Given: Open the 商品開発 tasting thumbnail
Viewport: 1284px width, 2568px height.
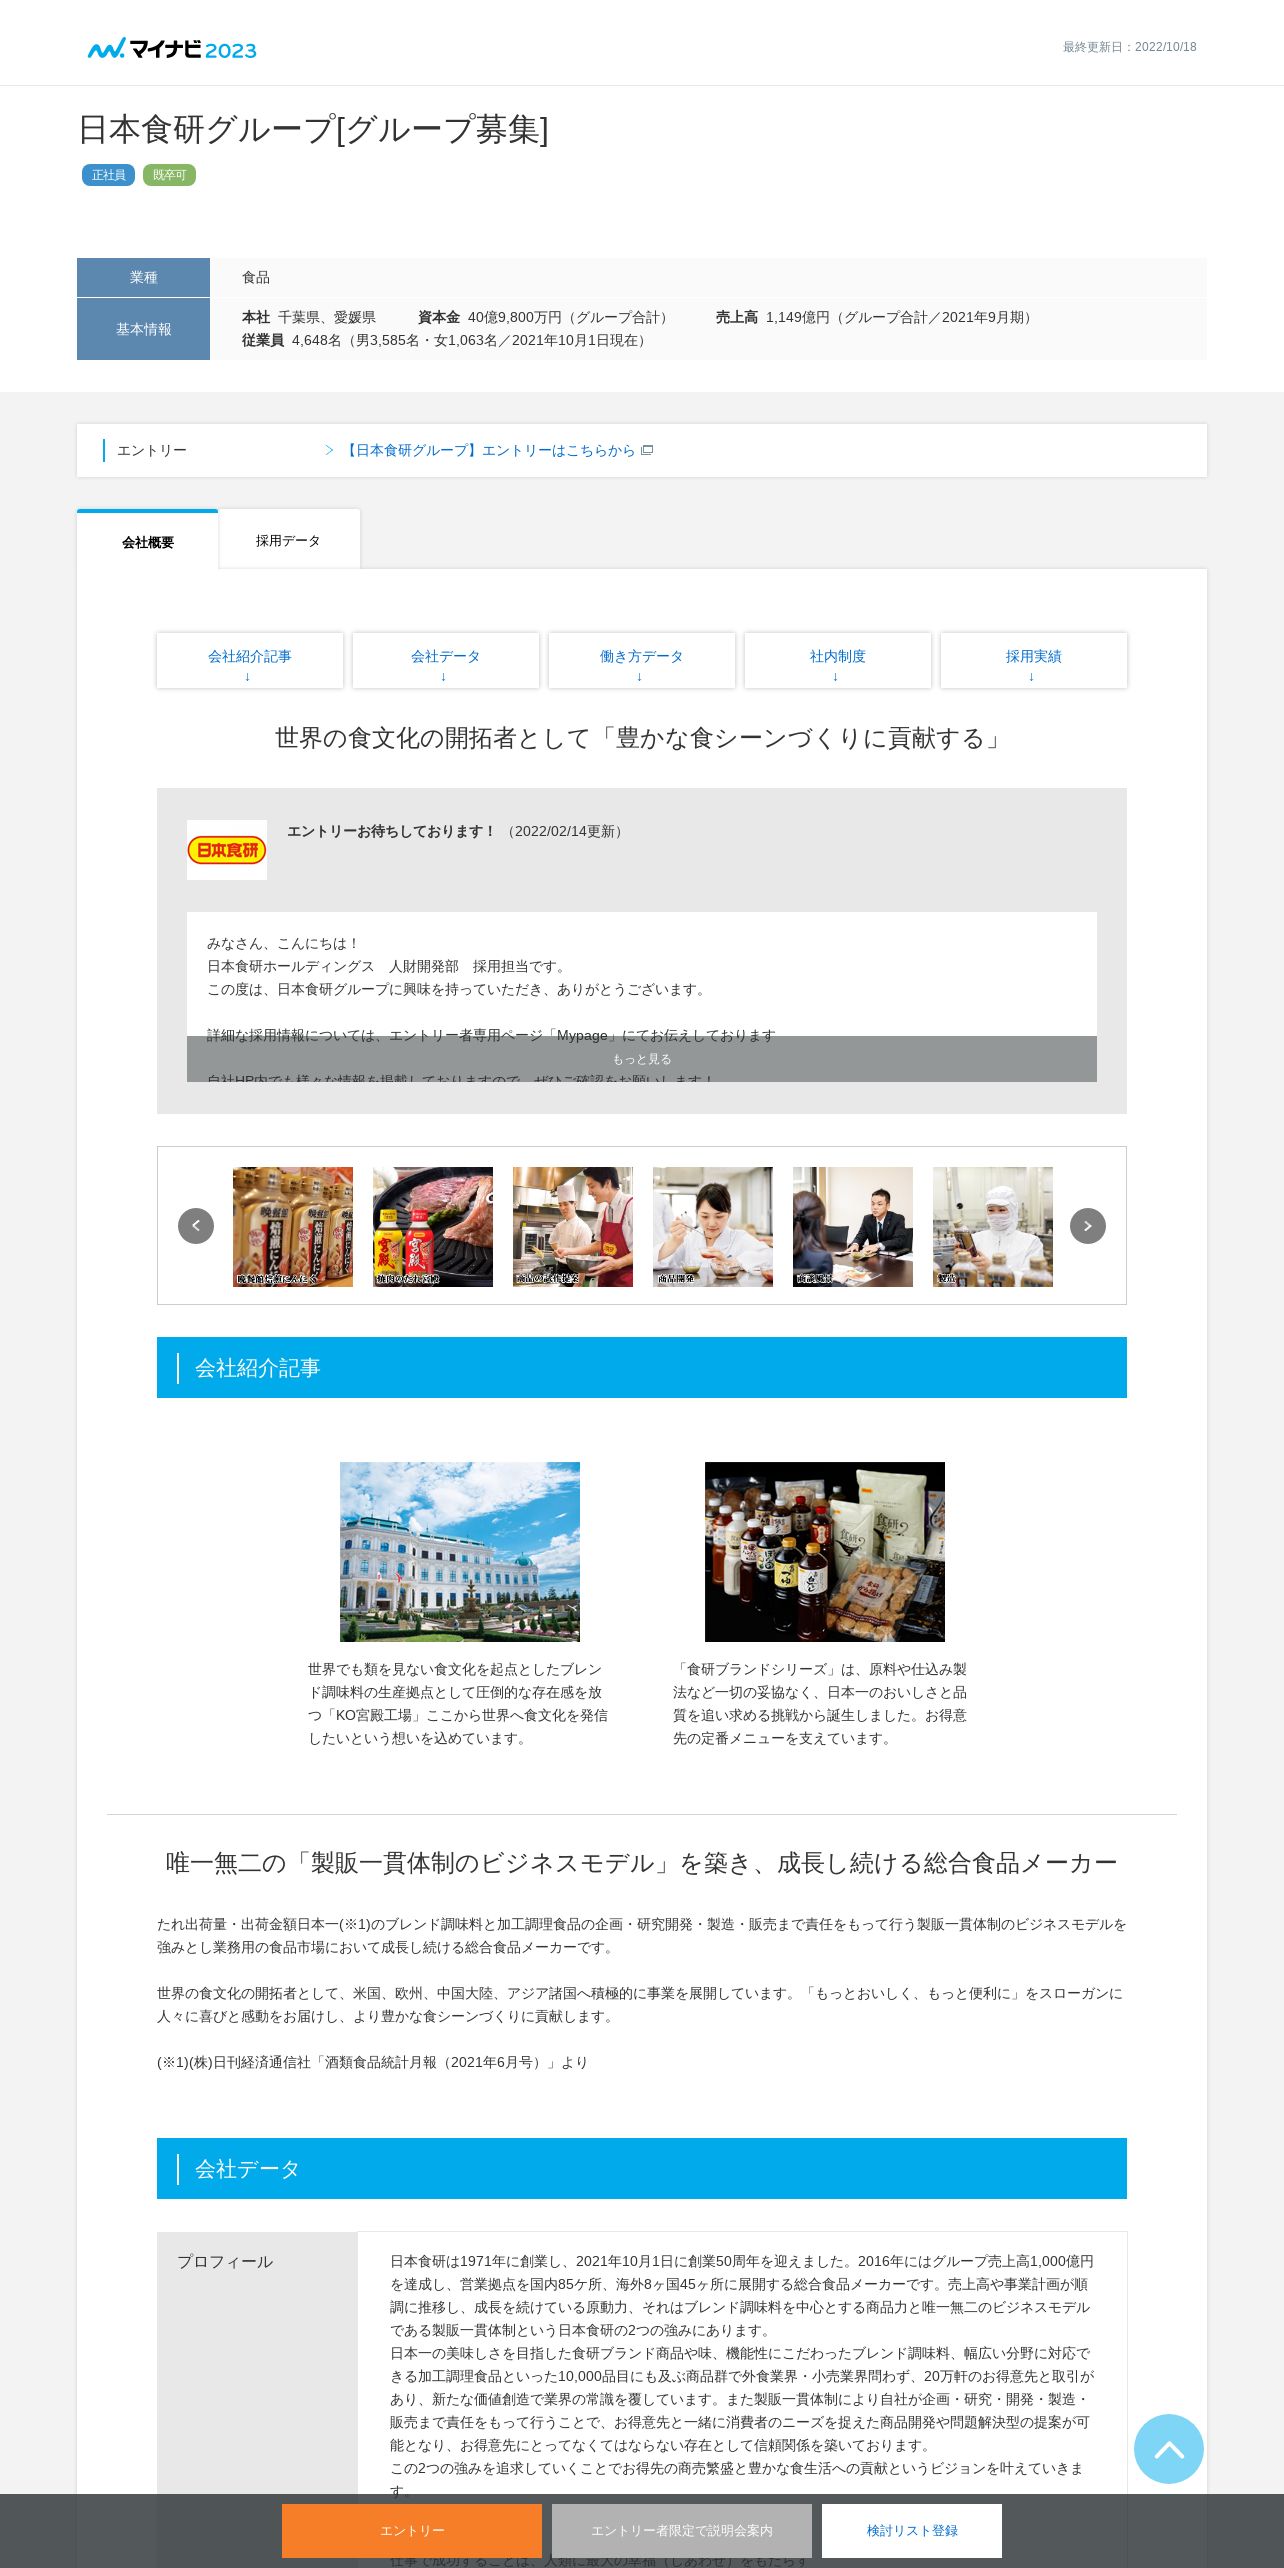Looking at the screenshot, I should [713, 1227].
